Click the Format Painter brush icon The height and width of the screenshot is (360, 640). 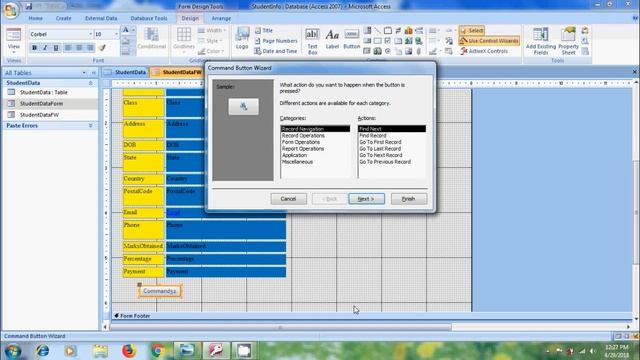tap(102, 48)
